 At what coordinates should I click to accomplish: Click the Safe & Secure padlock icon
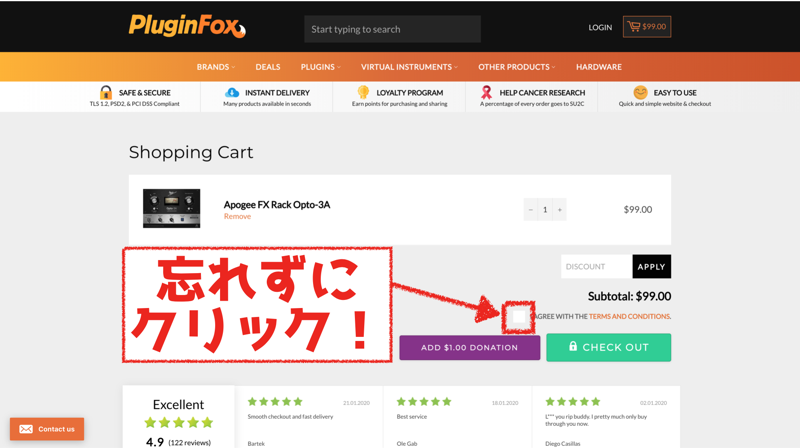[106, 92]
